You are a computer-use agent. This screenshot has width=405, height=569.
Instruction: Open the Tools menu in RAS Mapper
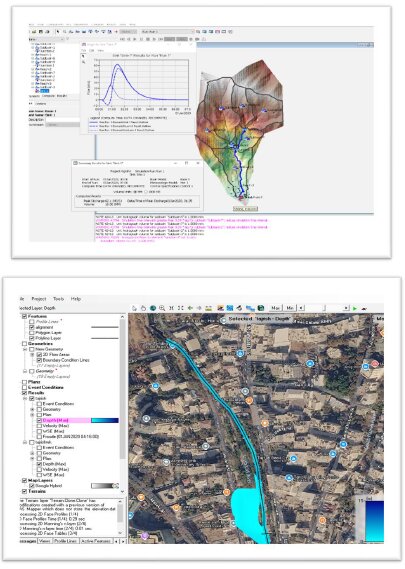coord(58,299)
